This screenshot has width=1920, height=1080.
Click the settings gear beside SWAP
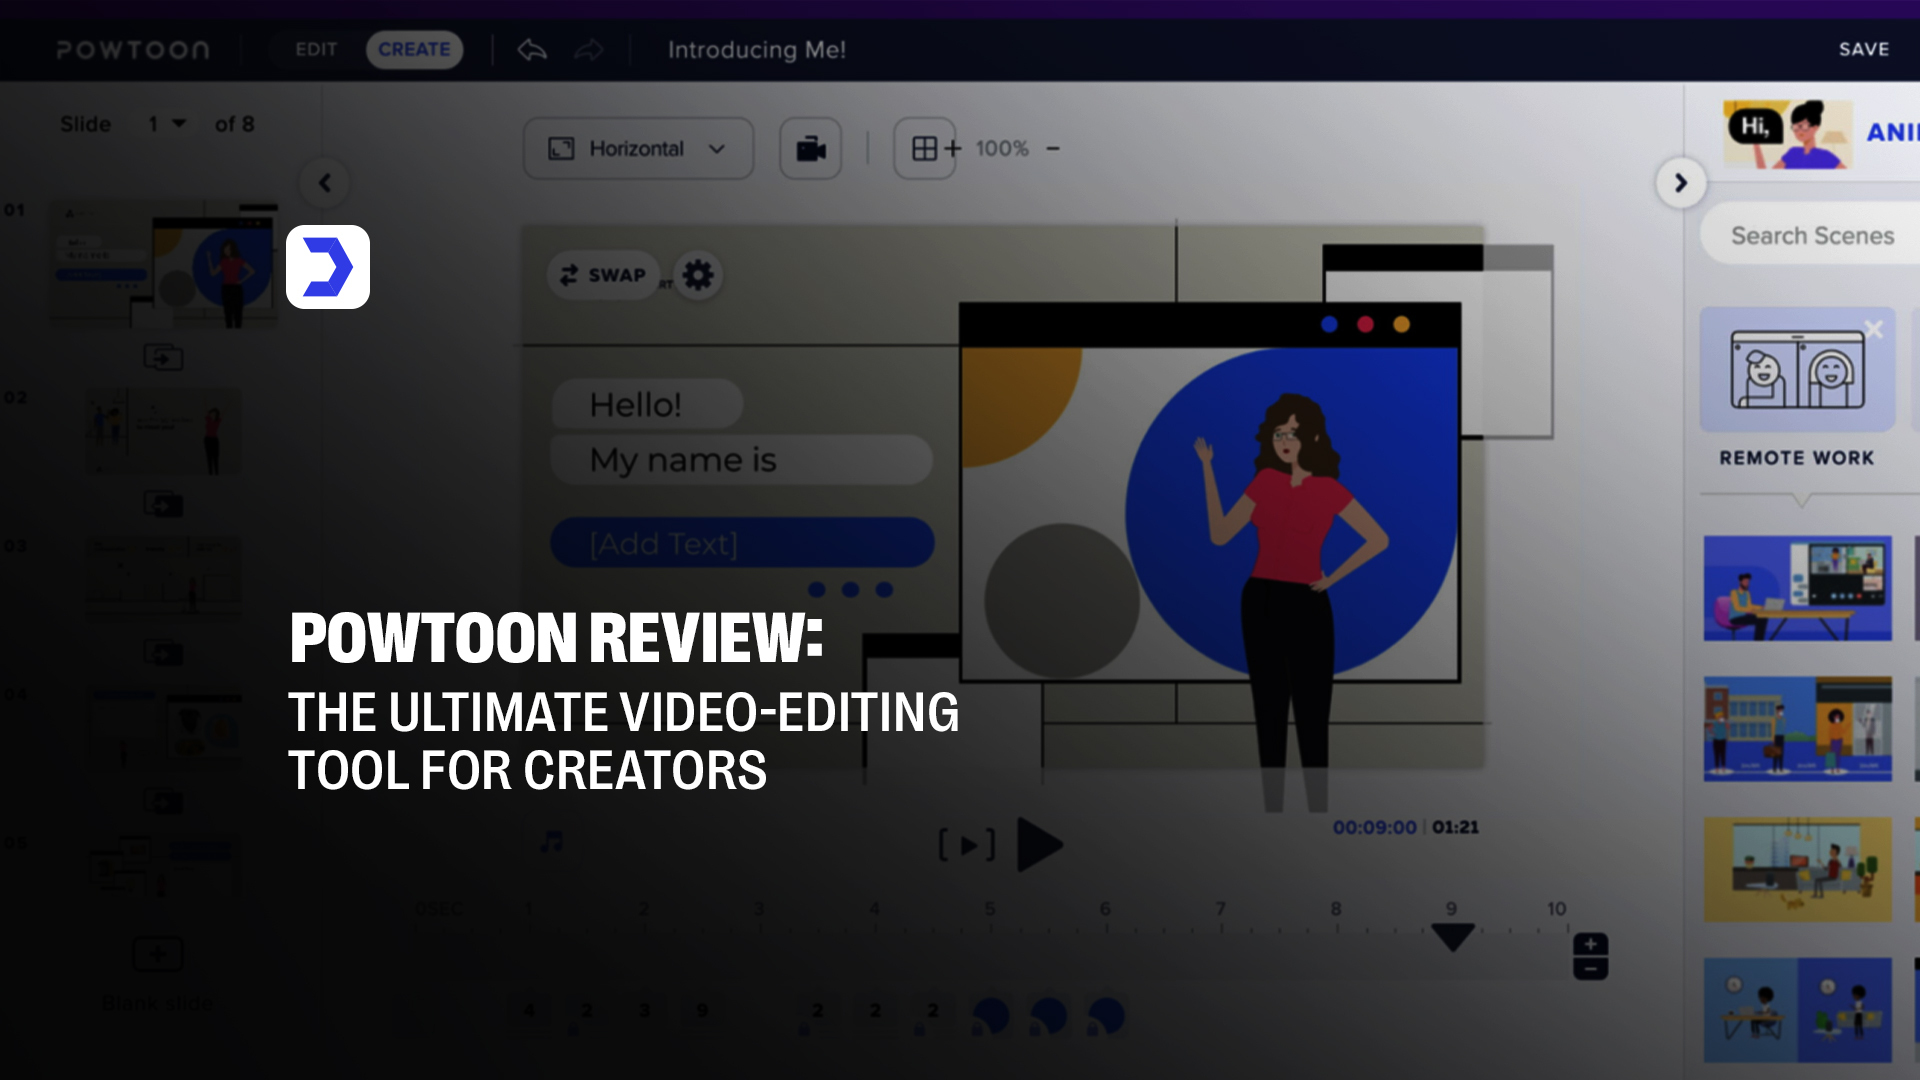coord(698,275)
